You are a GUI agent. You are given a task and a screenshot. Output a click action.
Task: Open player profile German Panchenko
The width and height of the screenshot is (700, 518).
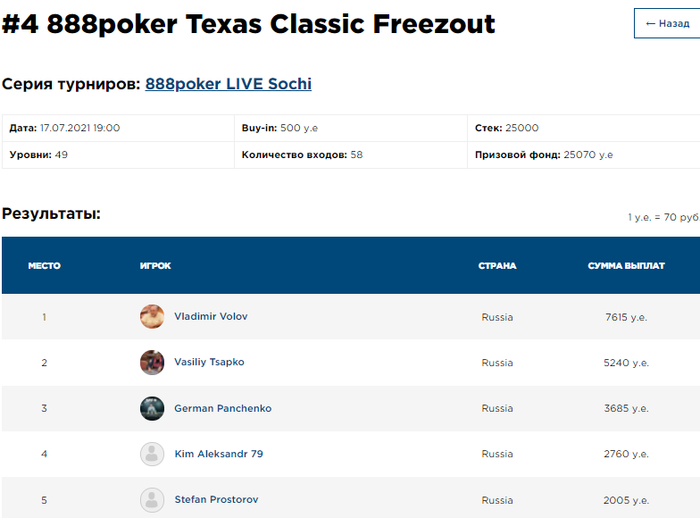[x=223, y=408]
